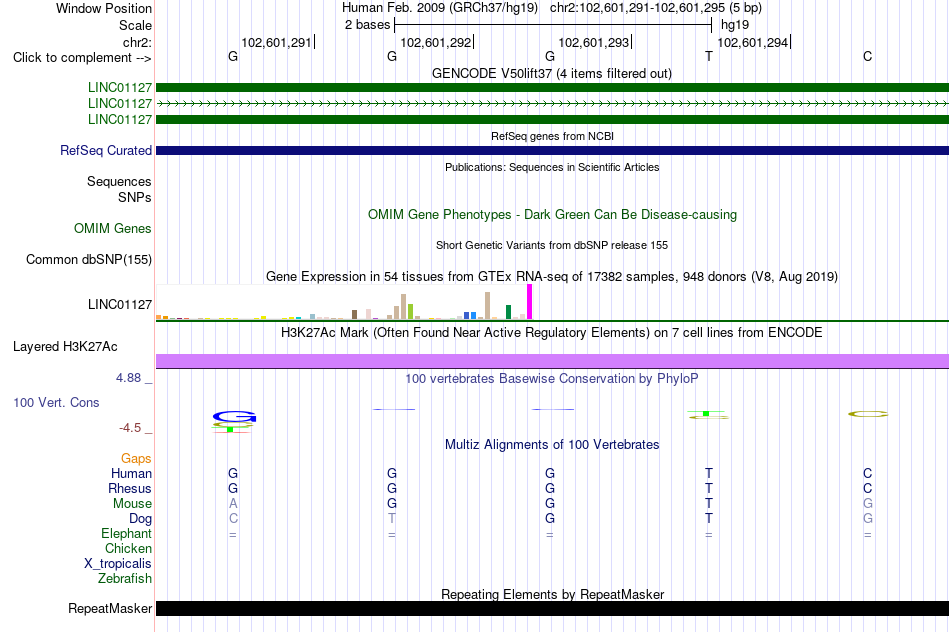
Task: Click the tall magenta bar in the GTEx chart
Action: click(530, 302)
